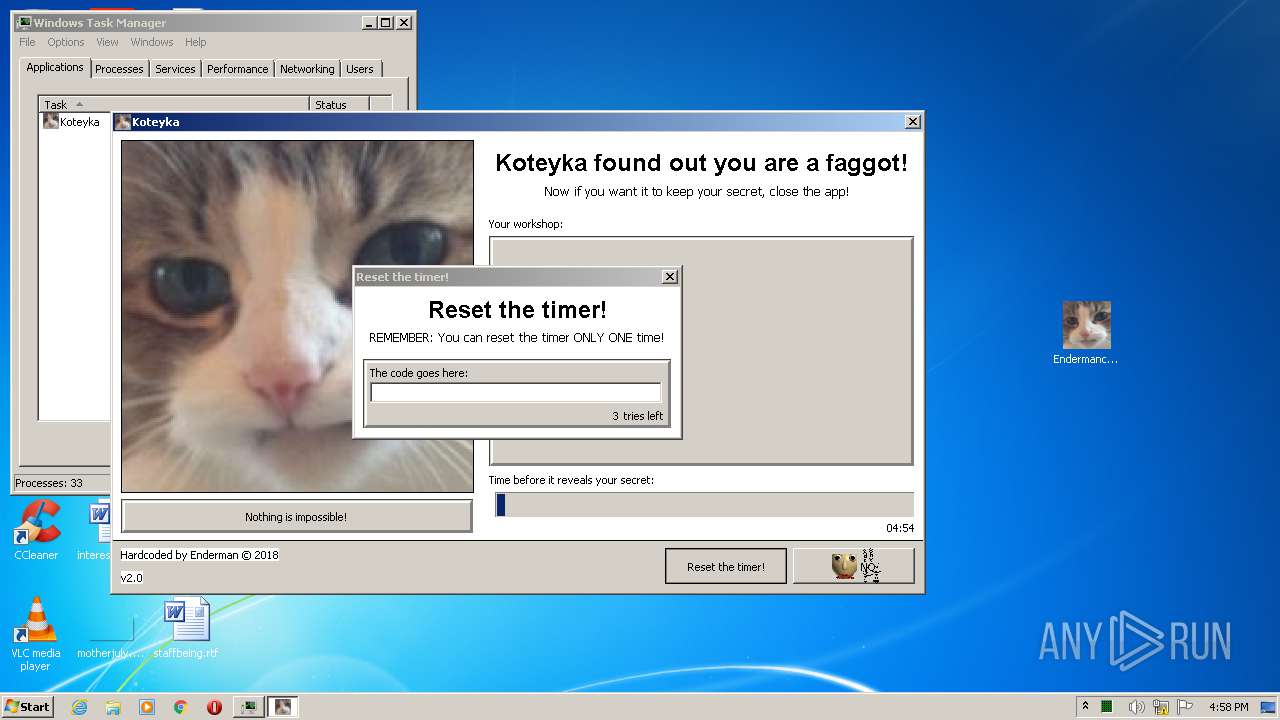Show hidden system tray icons
1280x720 pixels.
pyautogui.click(x=1086, y=706)
